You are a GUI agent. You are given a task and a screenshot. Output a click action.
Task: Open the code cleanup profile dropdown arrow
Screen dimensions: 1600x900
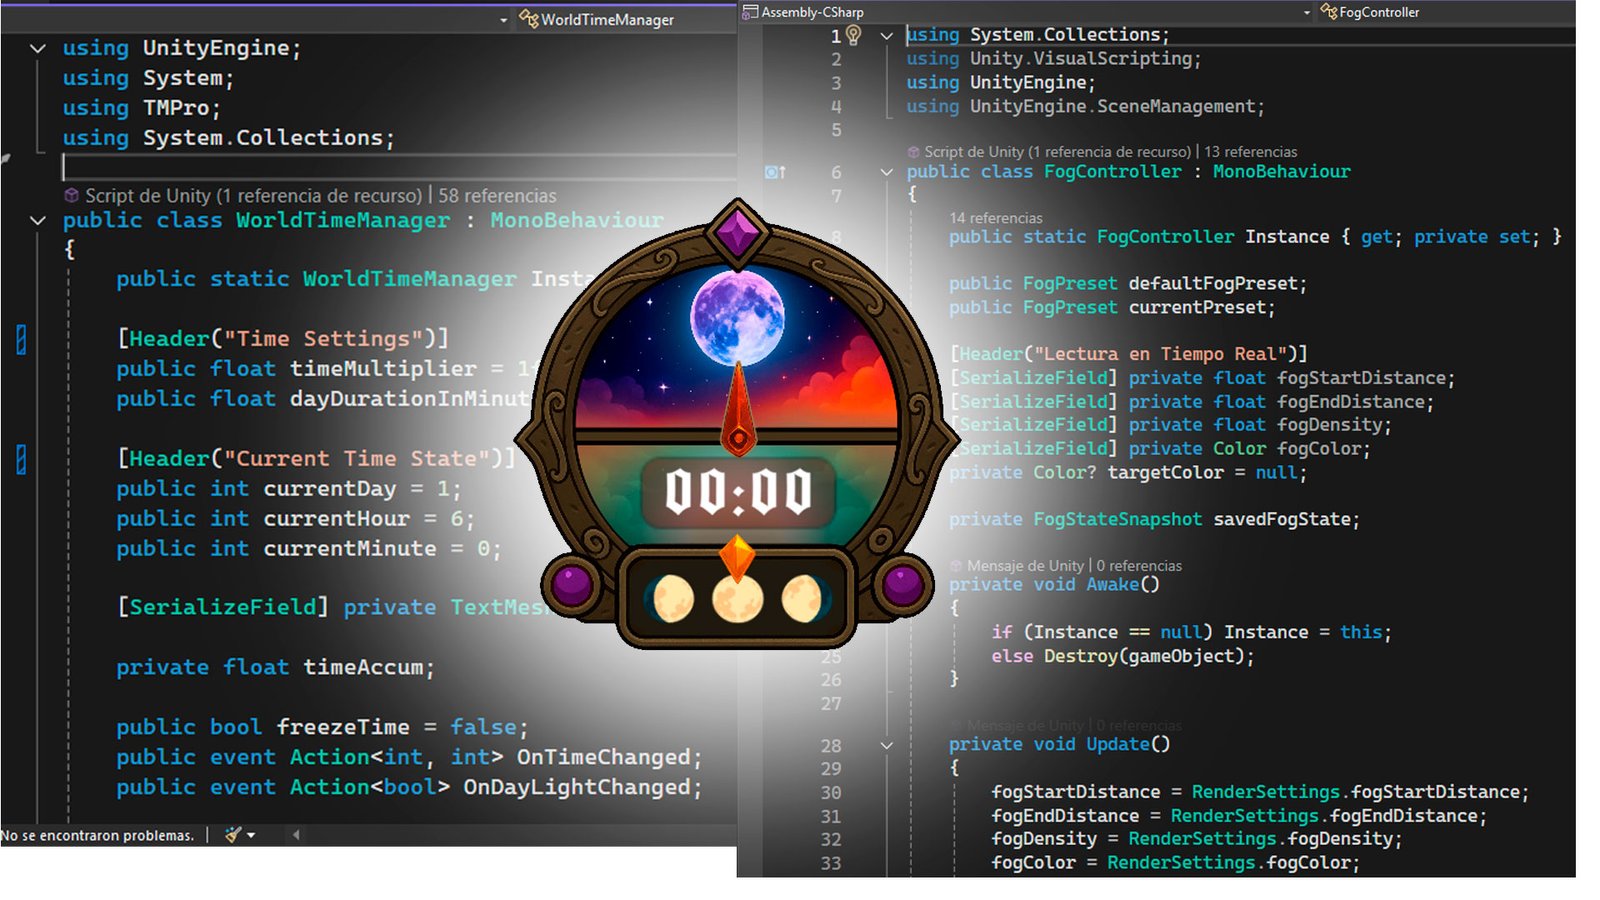click(251, 835)
